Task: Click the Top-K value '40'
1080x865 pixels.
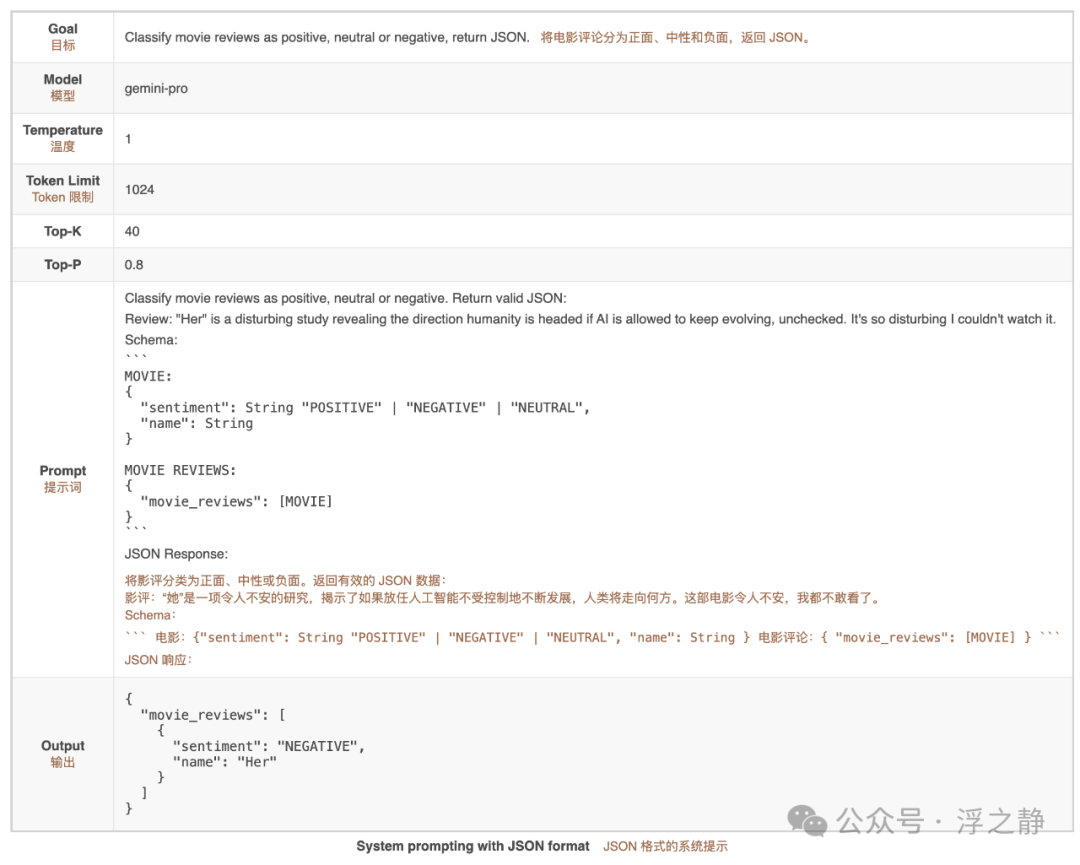Action: coord(132,231)
